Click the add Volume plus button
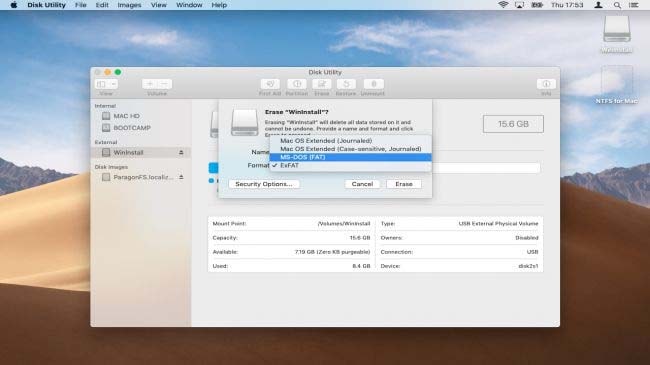Viewport: 650px width, 365px height. pos(149,84)
